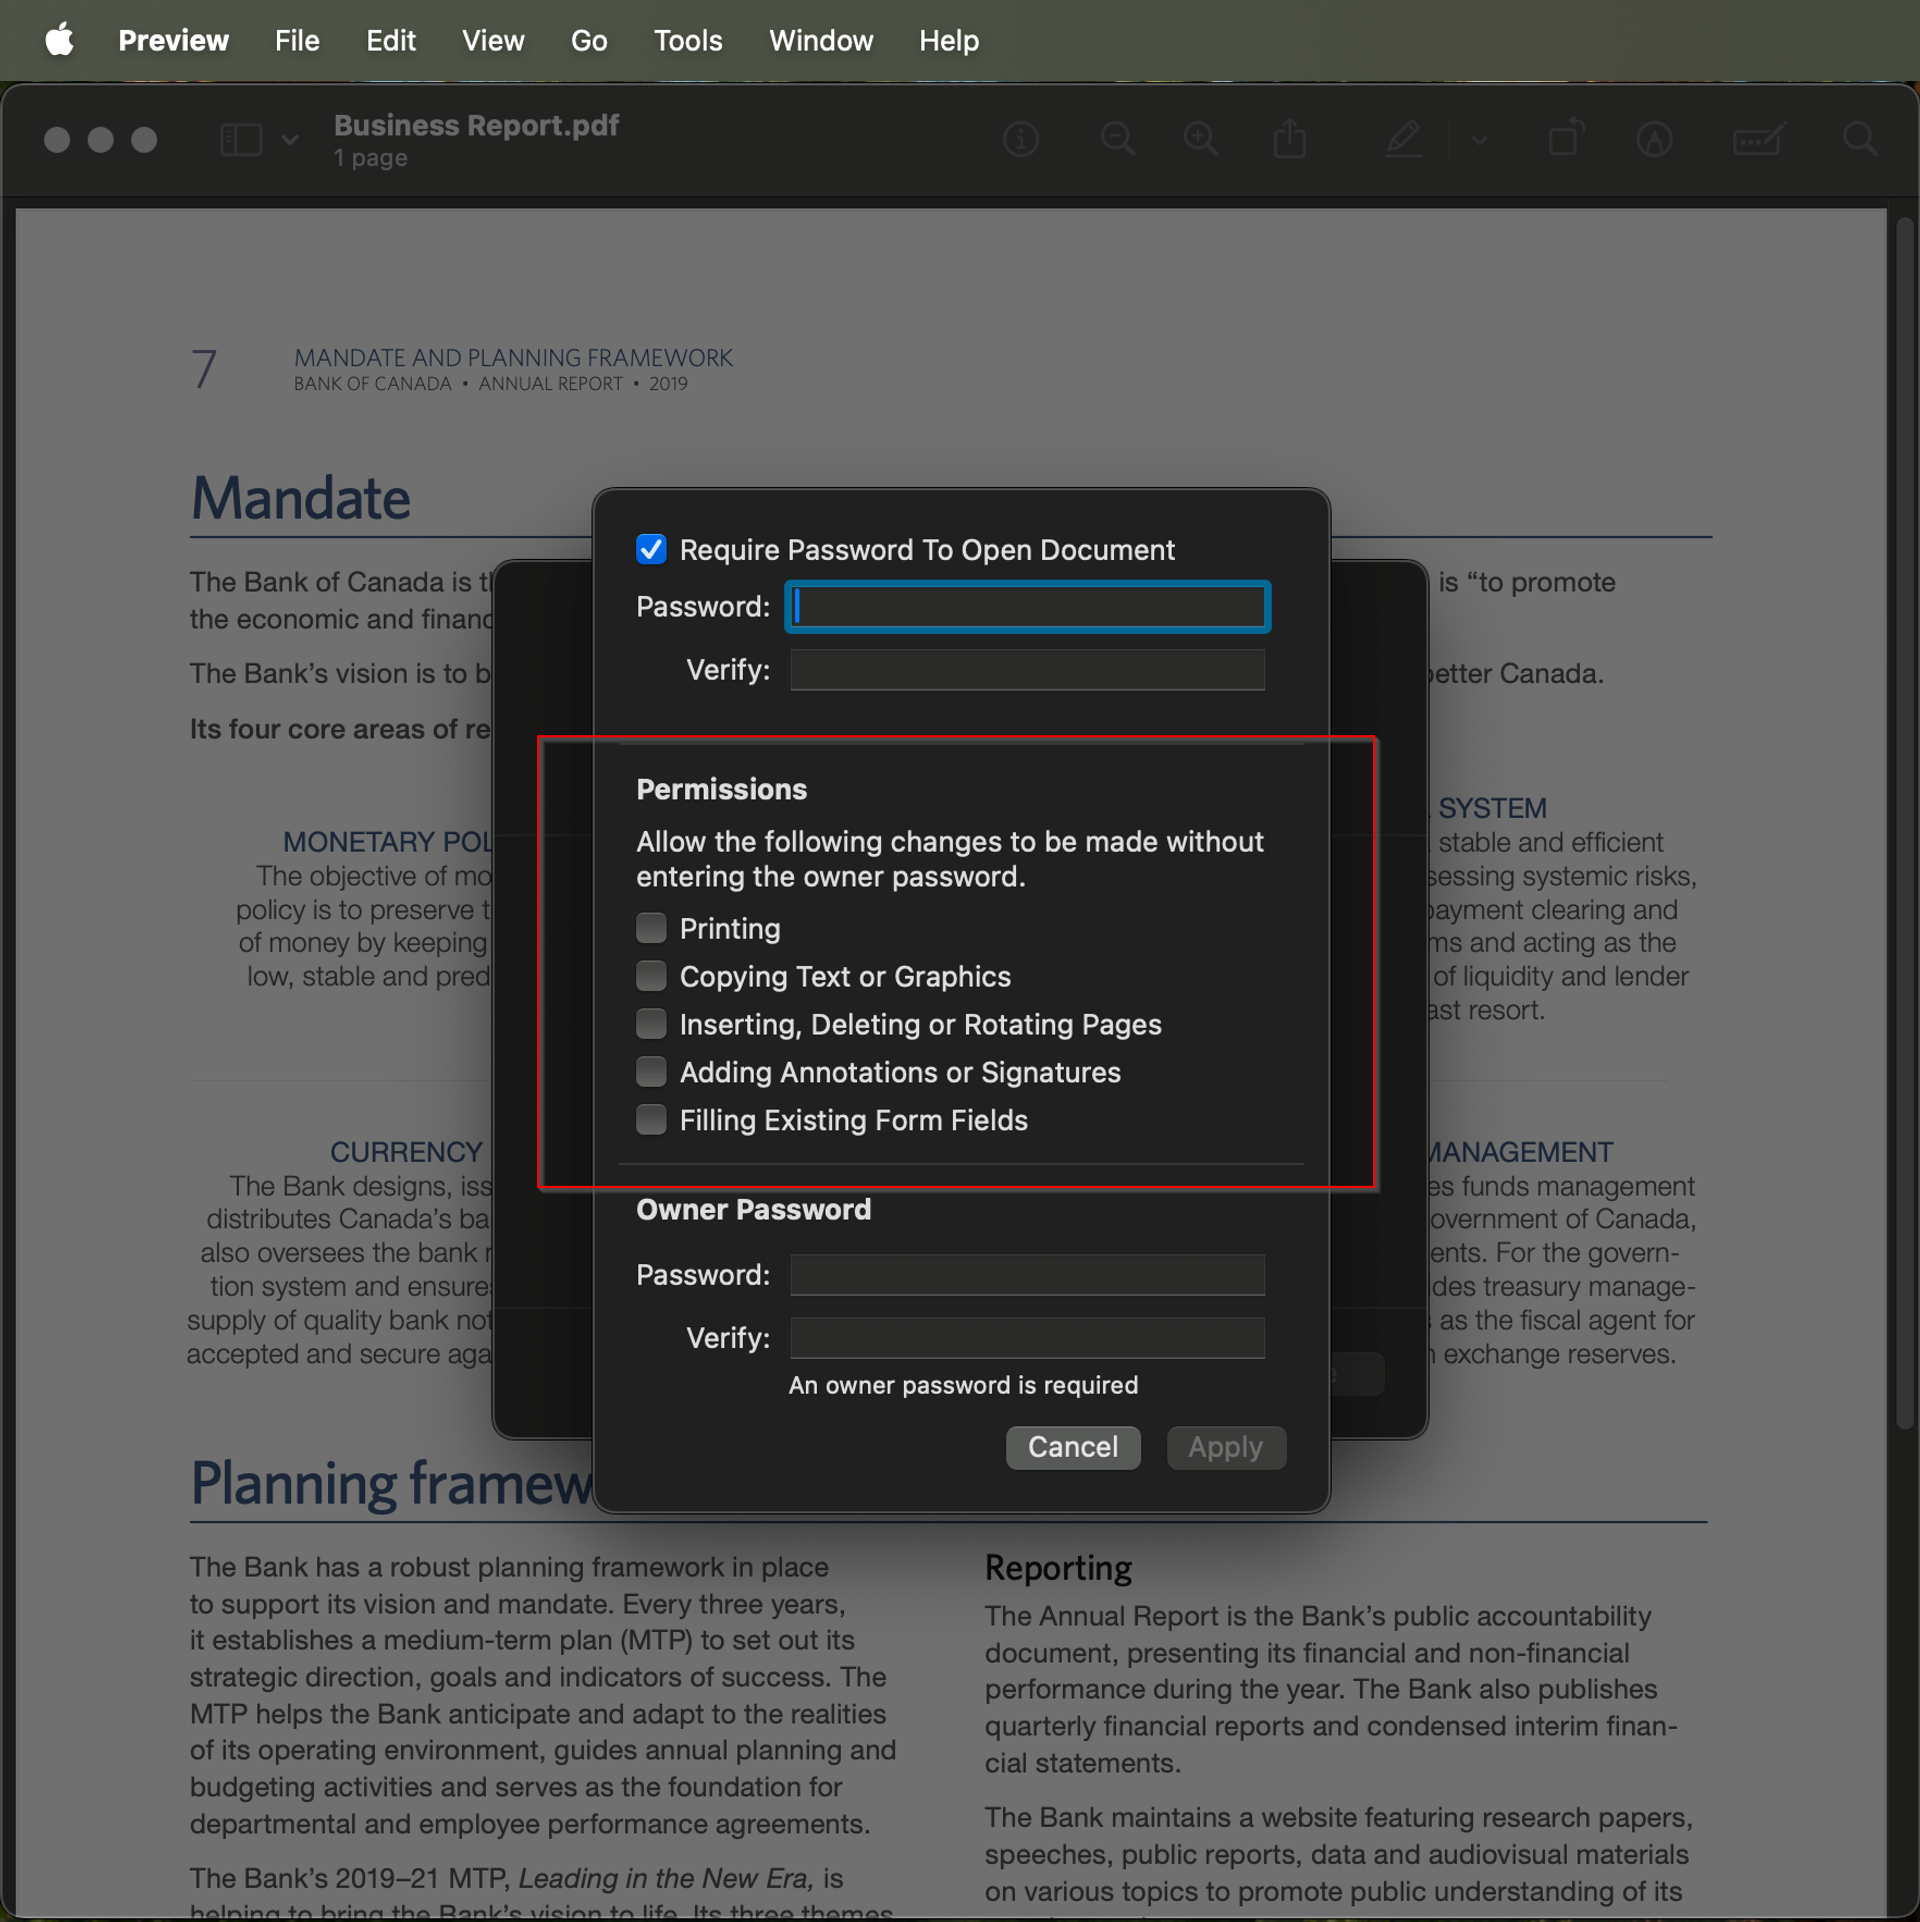The width and height of the screenshot is (1920, 1922).
Task: Click the Markup pen icon
Action: pos(1403,139)
